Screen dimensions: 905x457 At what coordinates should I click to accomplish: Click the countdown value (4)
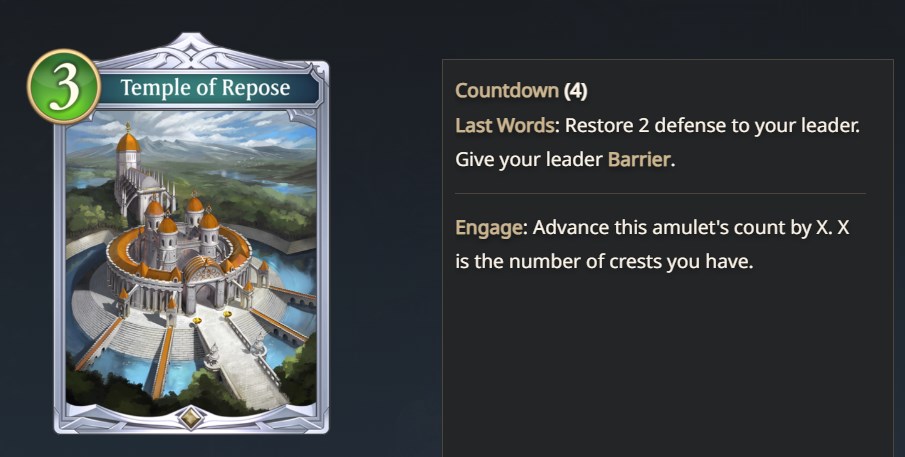(x=575, y=91)
